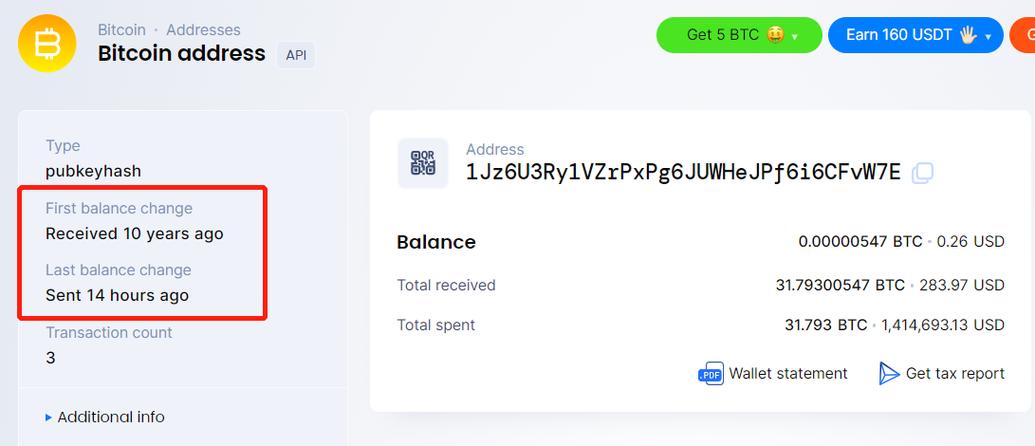Open the Get 5 BTC dropdown arrow
The width and height of the screenshot is (1035, 446).
point(795,37)
